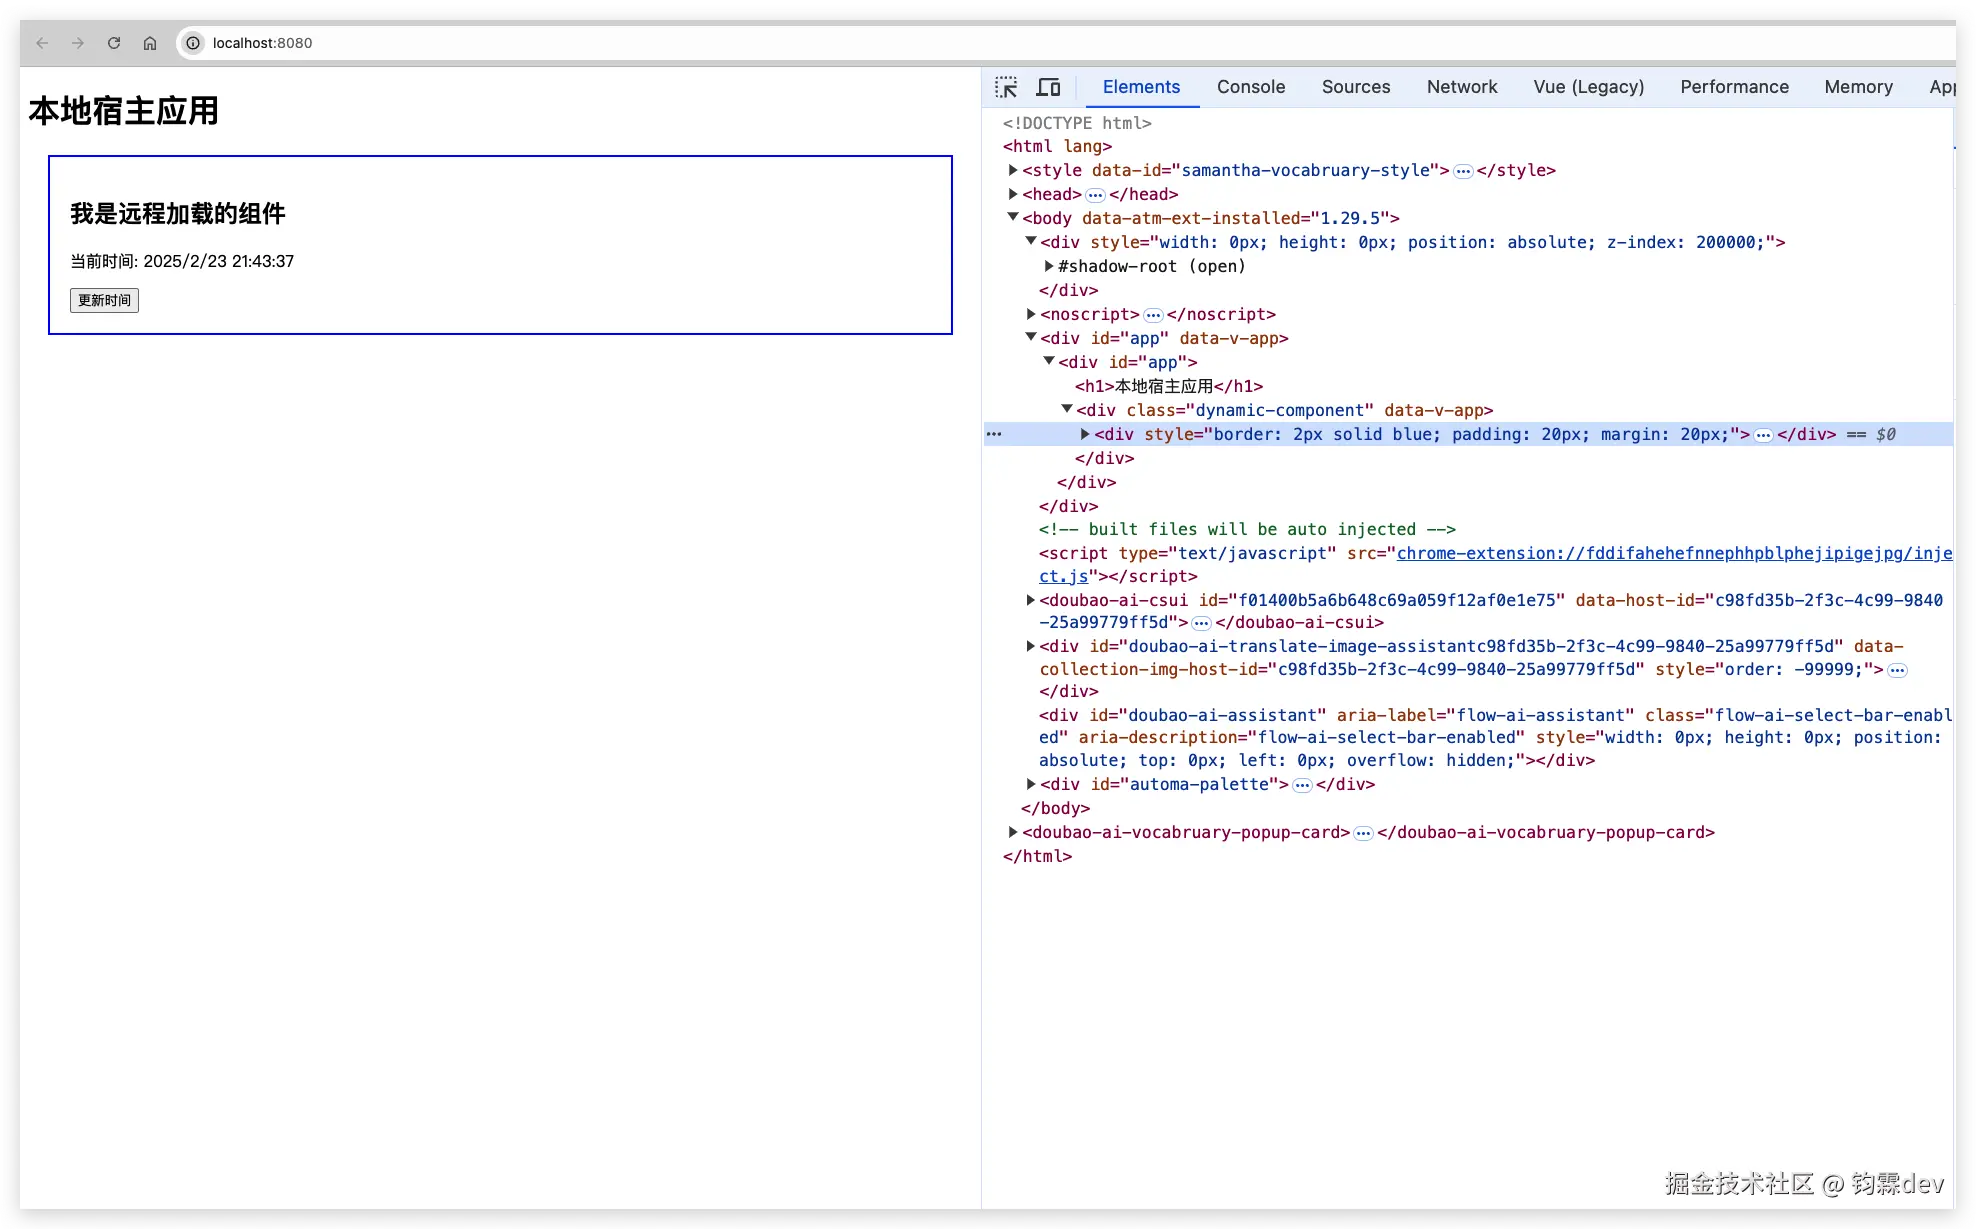
Task: Click the site info icon in address bar
Action: 193,43
